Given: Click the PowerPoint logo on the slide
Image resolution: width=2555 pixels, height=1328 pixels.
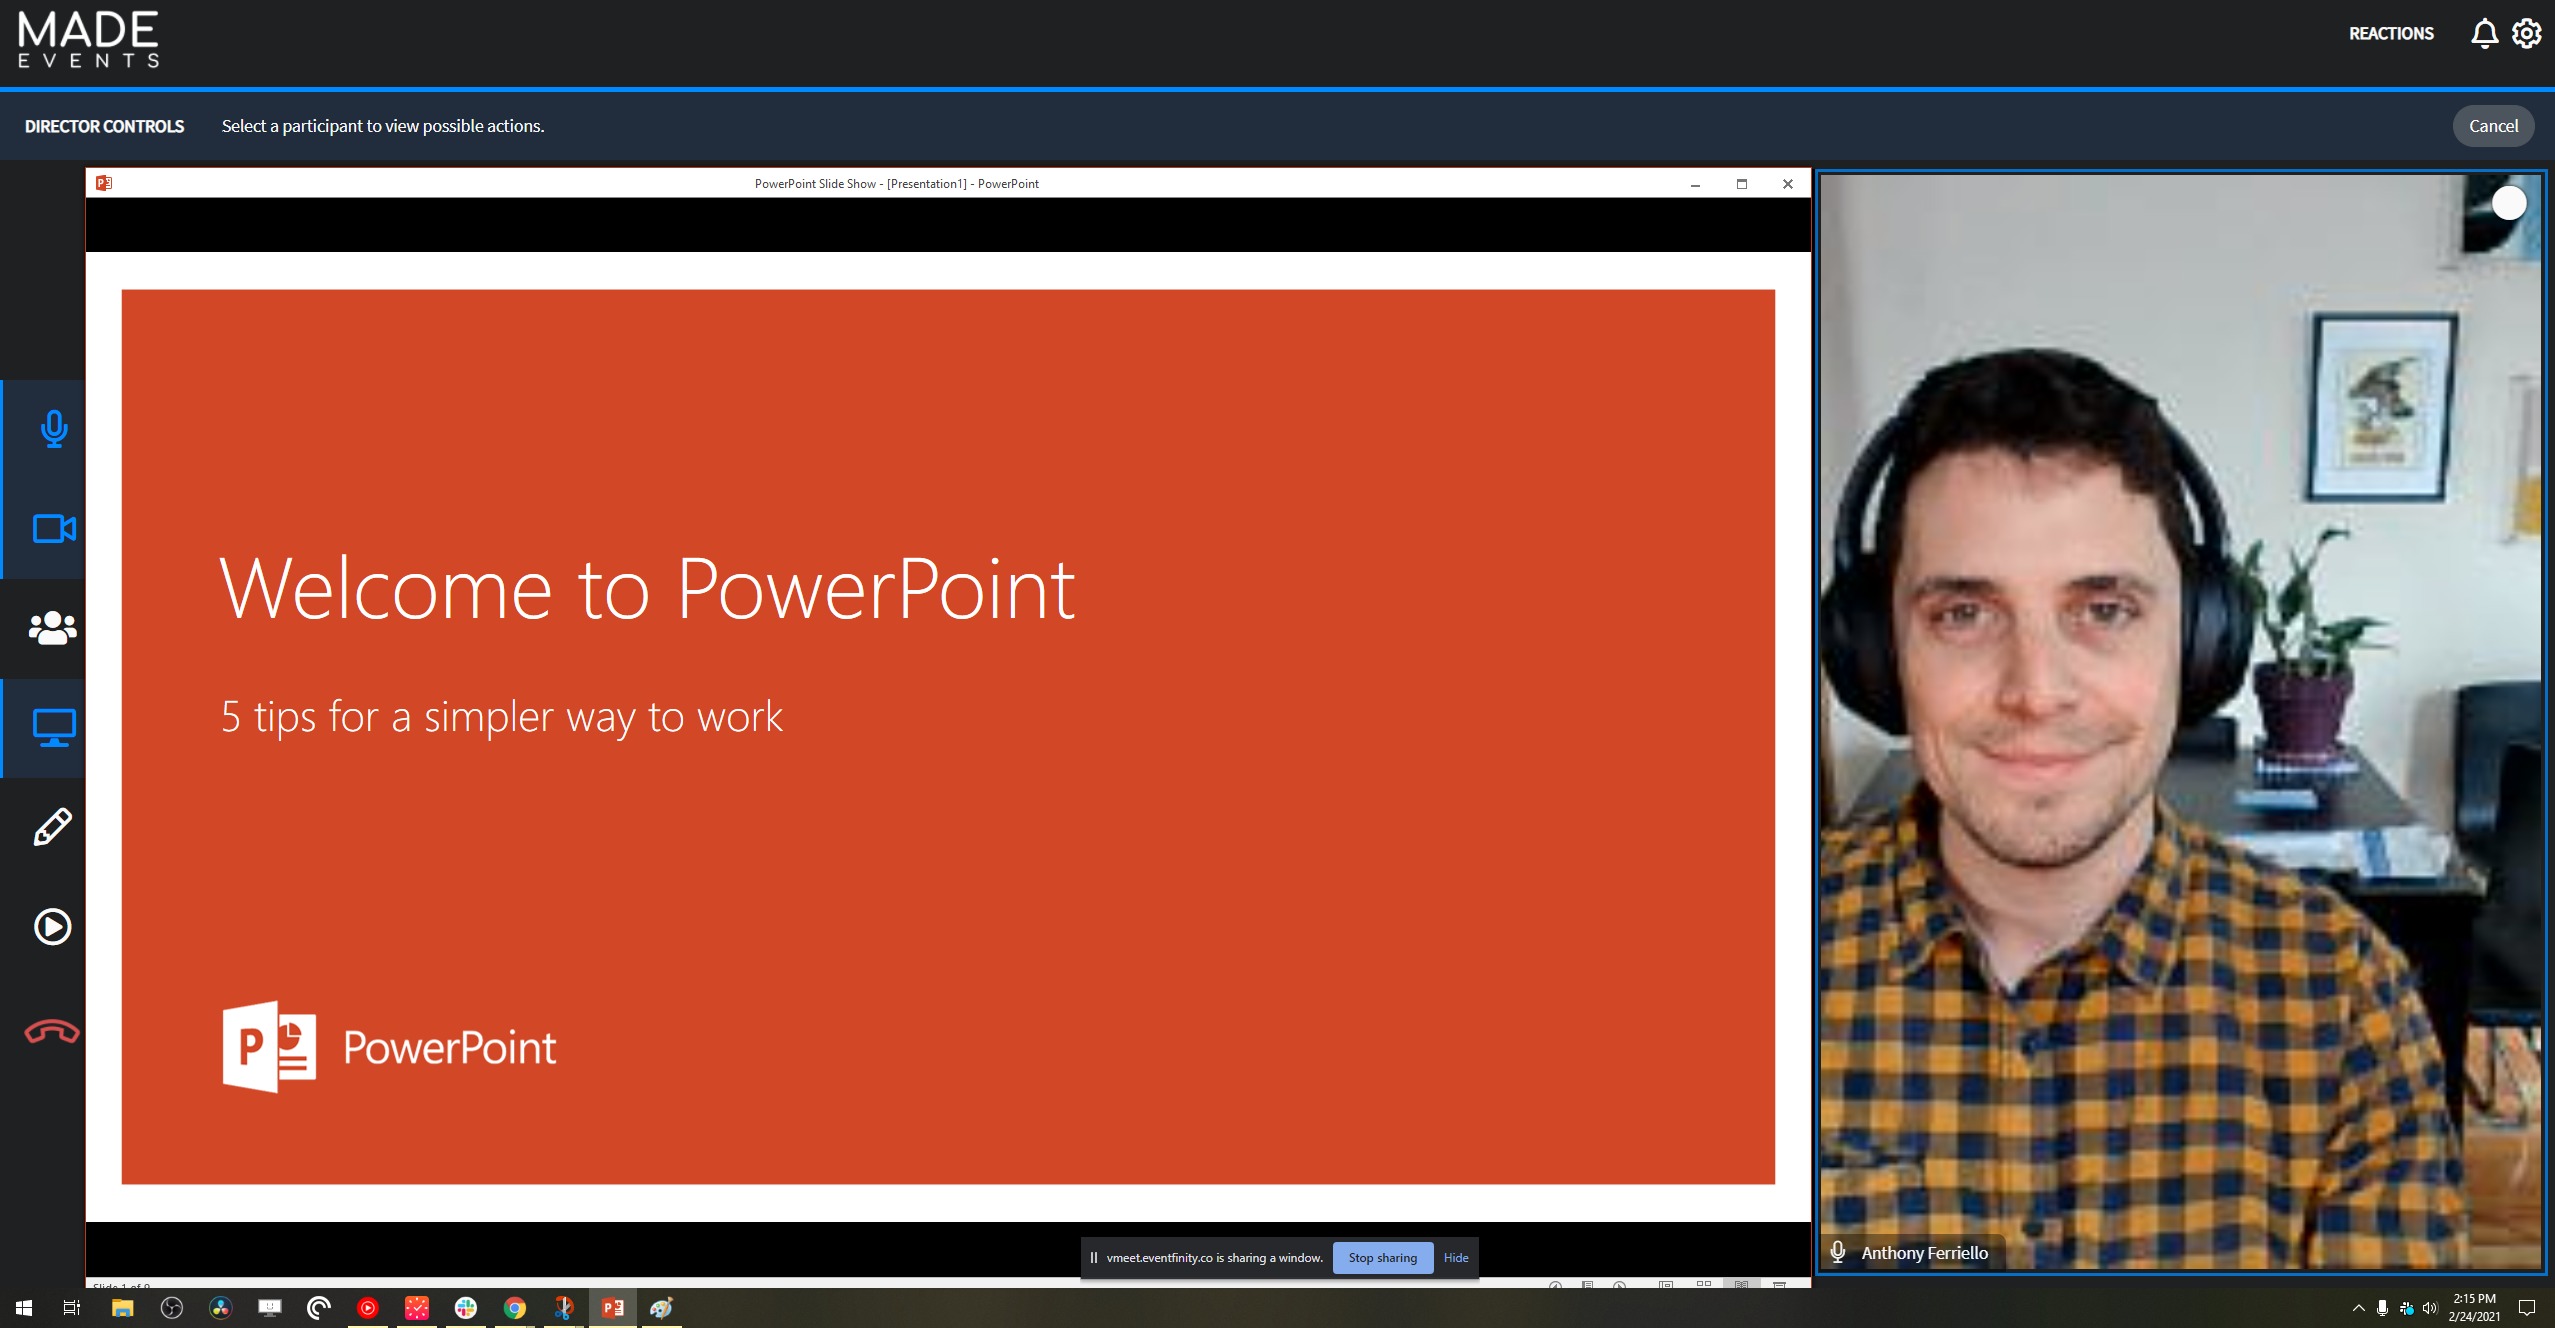Looking at the screenshot, I should click(x=389, y=1047).
